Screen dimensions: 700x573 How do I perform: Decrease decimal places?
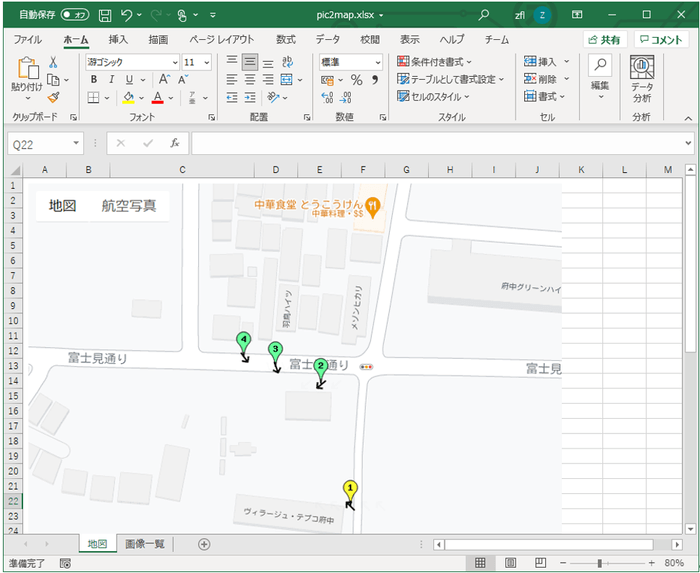346,97
